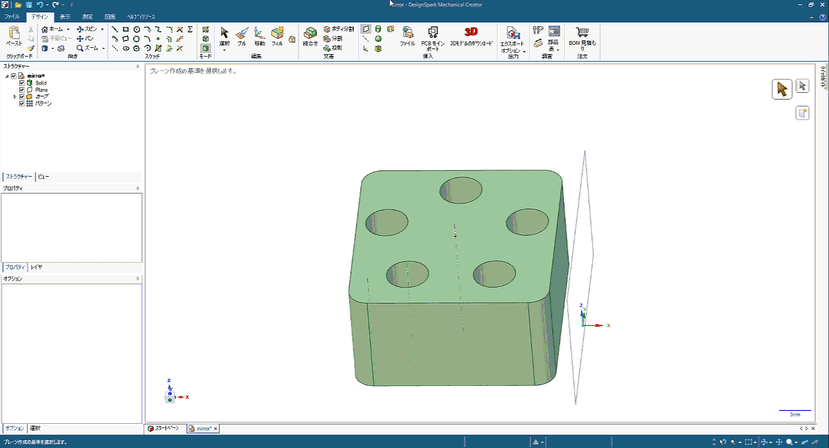Collapse the mirror root tree node
829x448 pixels.
[7, 76]
